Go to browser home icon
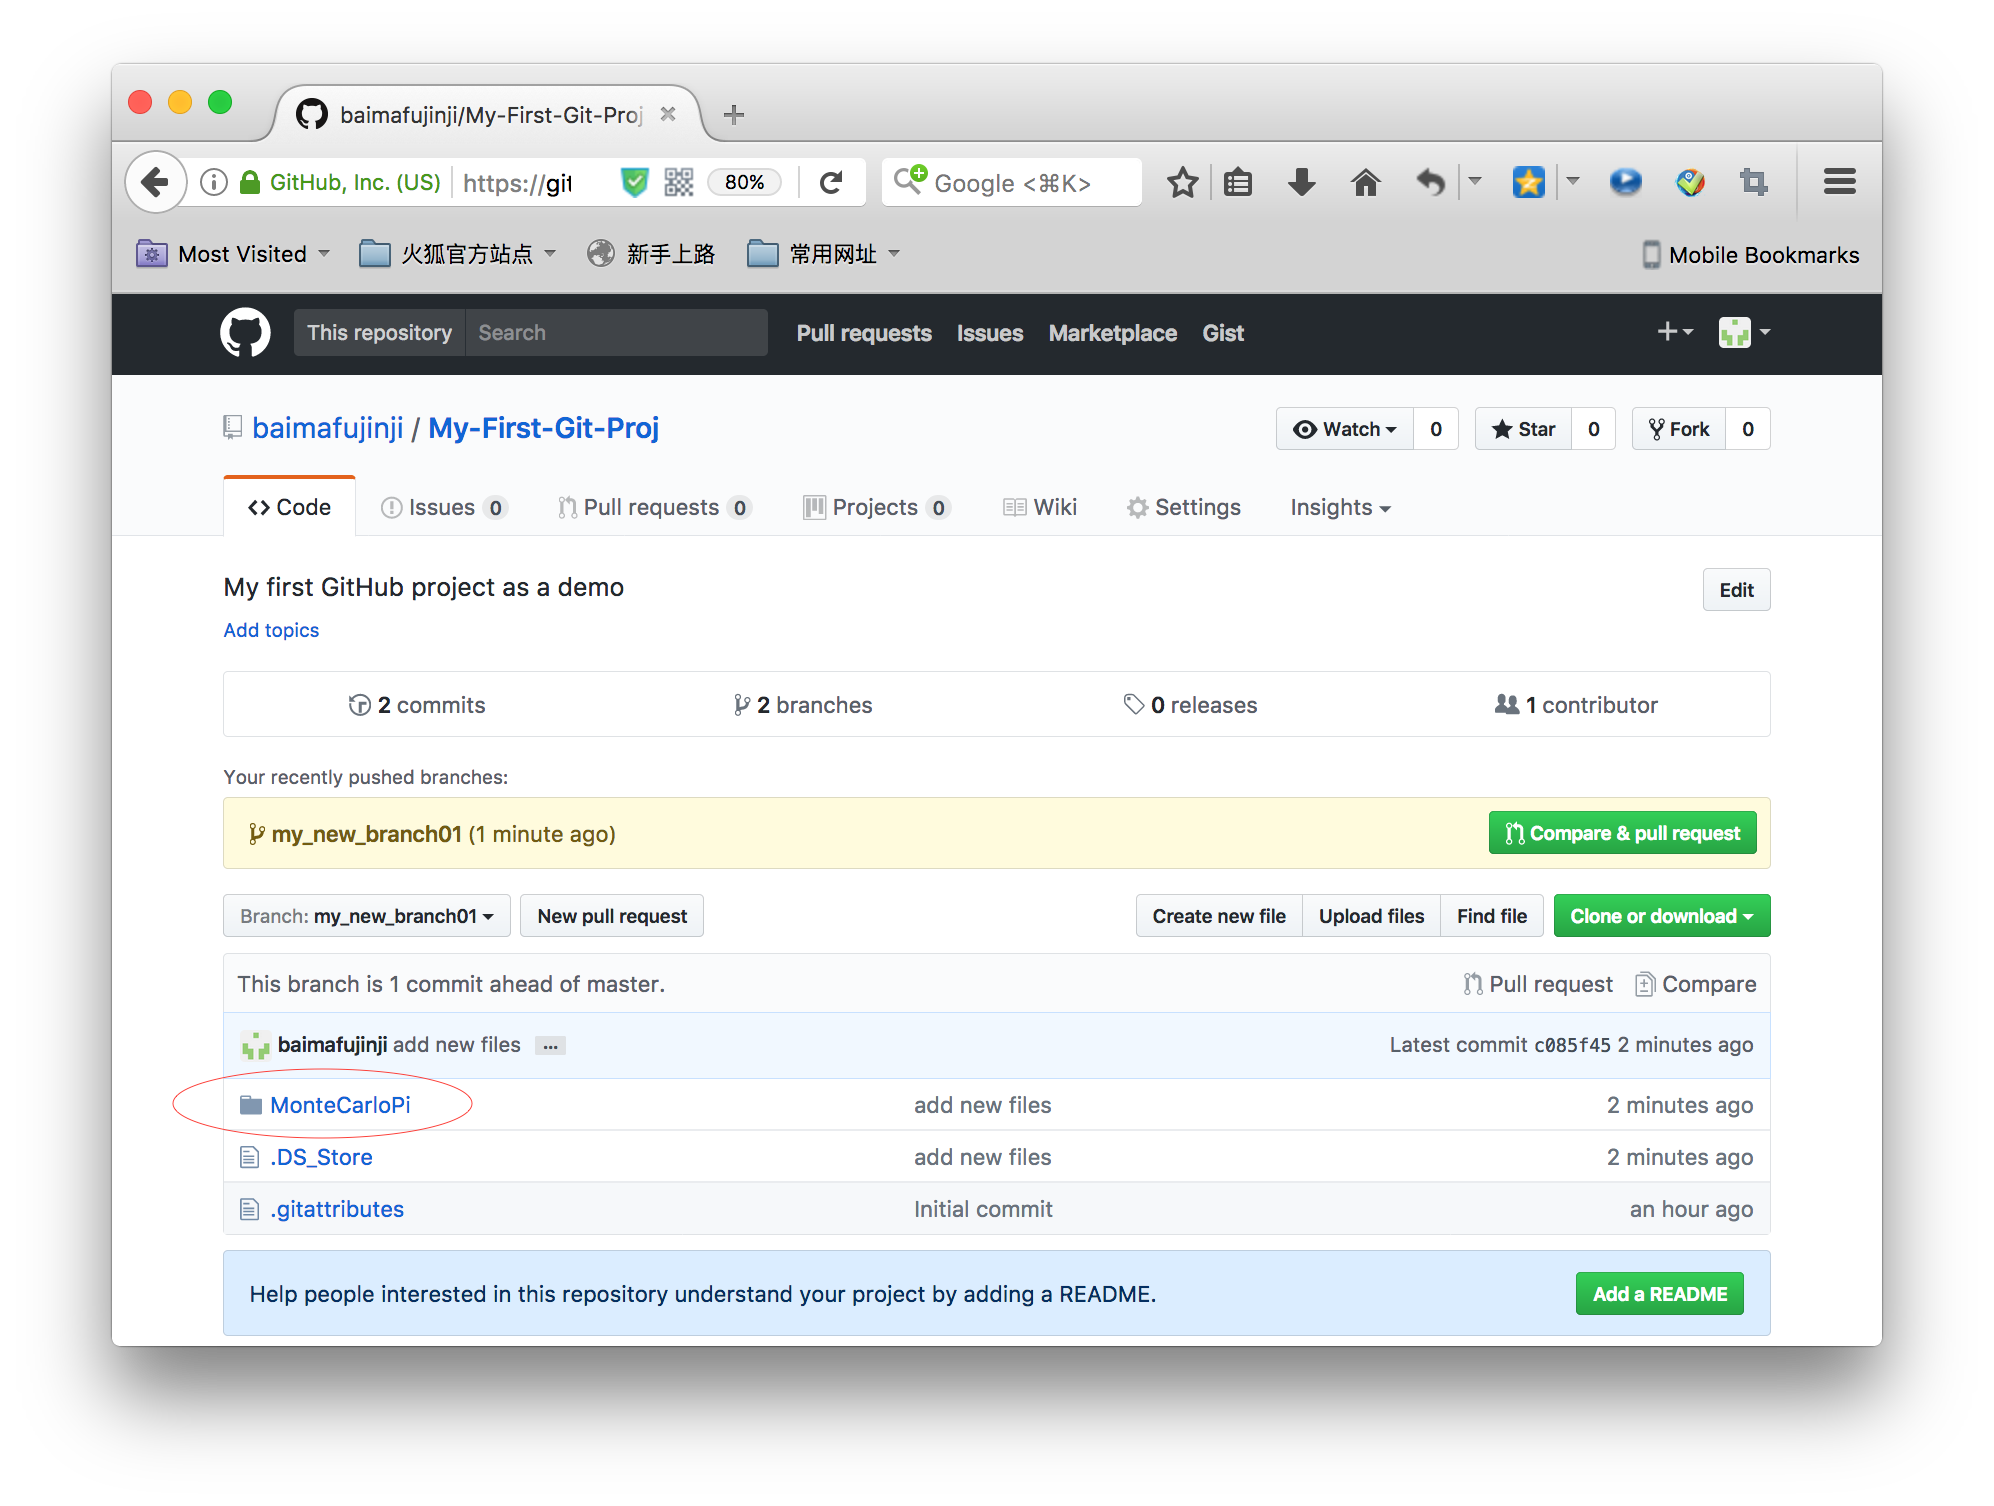Screen dimensions: 1994x1506 (1365, 182)
